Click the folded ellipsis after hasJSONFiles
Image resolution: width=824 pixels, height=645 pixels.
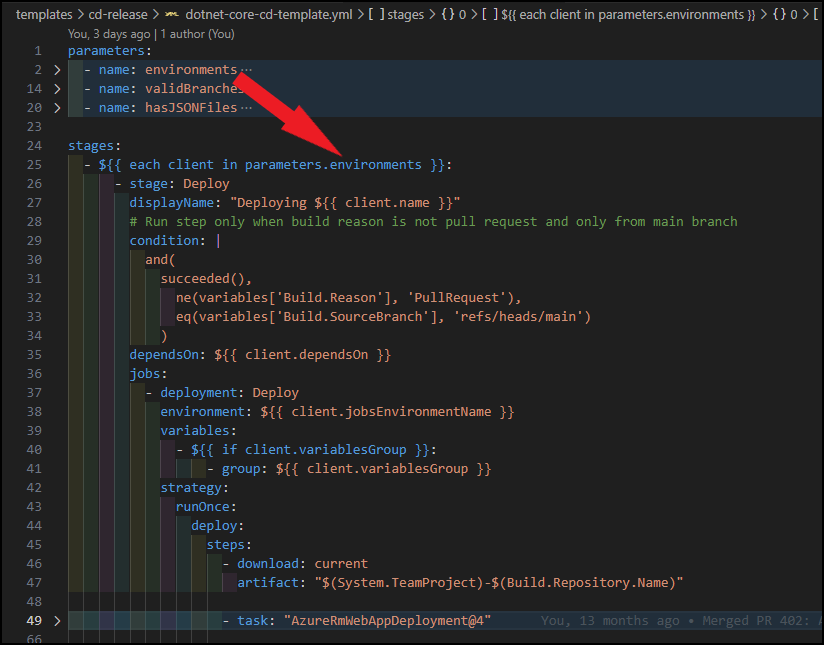[246, 108]
